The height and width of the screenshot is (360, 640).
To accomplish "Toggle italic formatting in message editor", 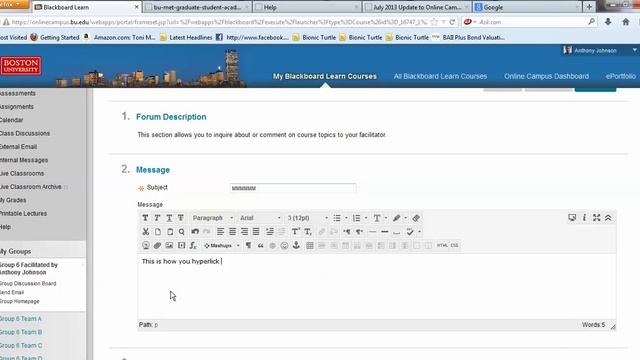I will point(157,218).
